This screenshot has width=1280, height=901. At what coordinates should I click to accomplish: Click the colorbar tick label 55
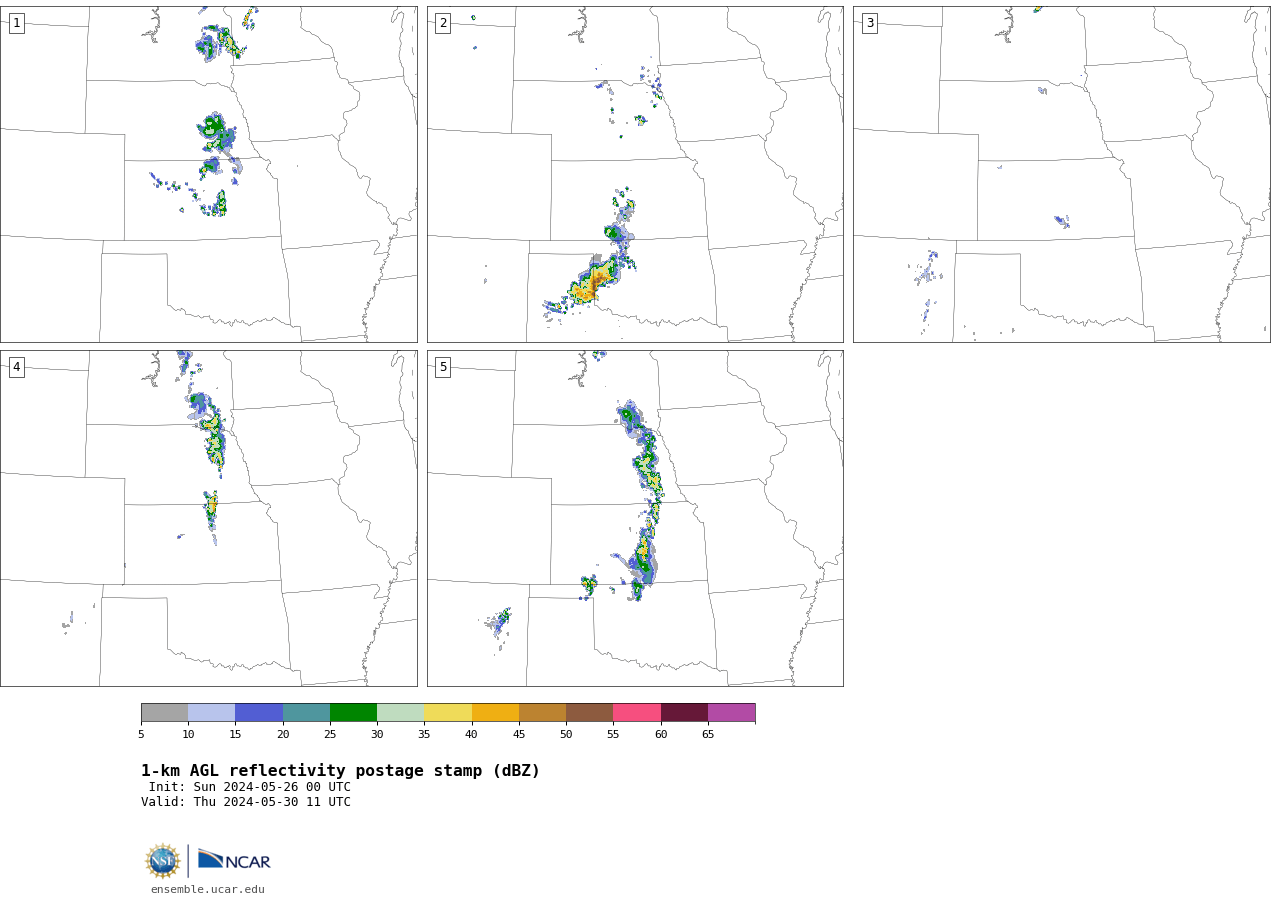[x=613, y=735]
